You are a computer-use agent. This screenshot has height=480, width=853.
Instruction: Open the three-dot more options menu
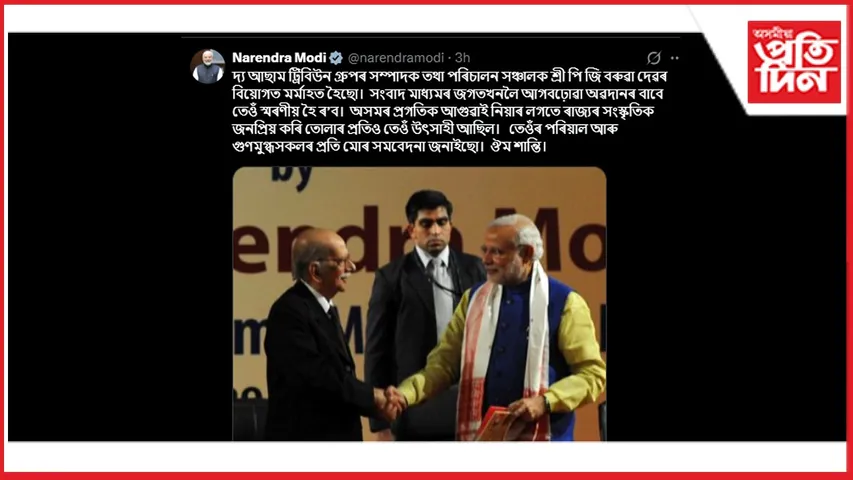click(x=675, y=58)
